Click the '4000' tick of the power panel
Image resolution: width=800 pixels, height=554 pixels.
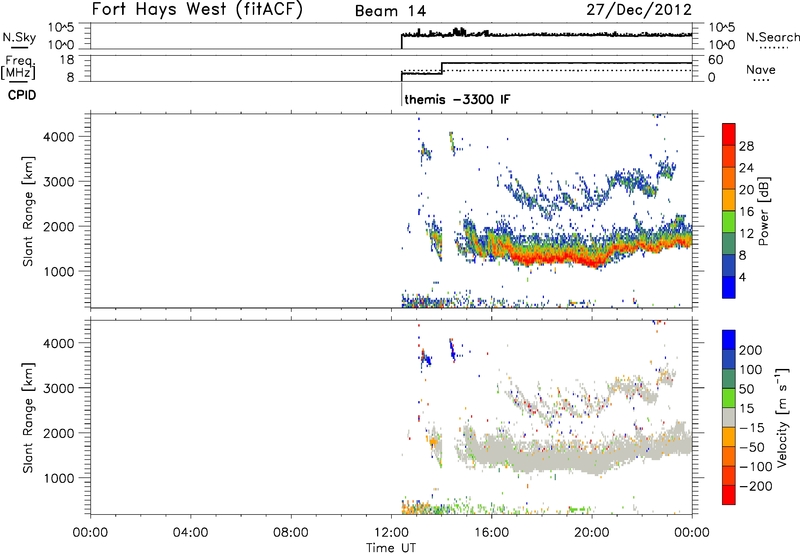[59, 137]
